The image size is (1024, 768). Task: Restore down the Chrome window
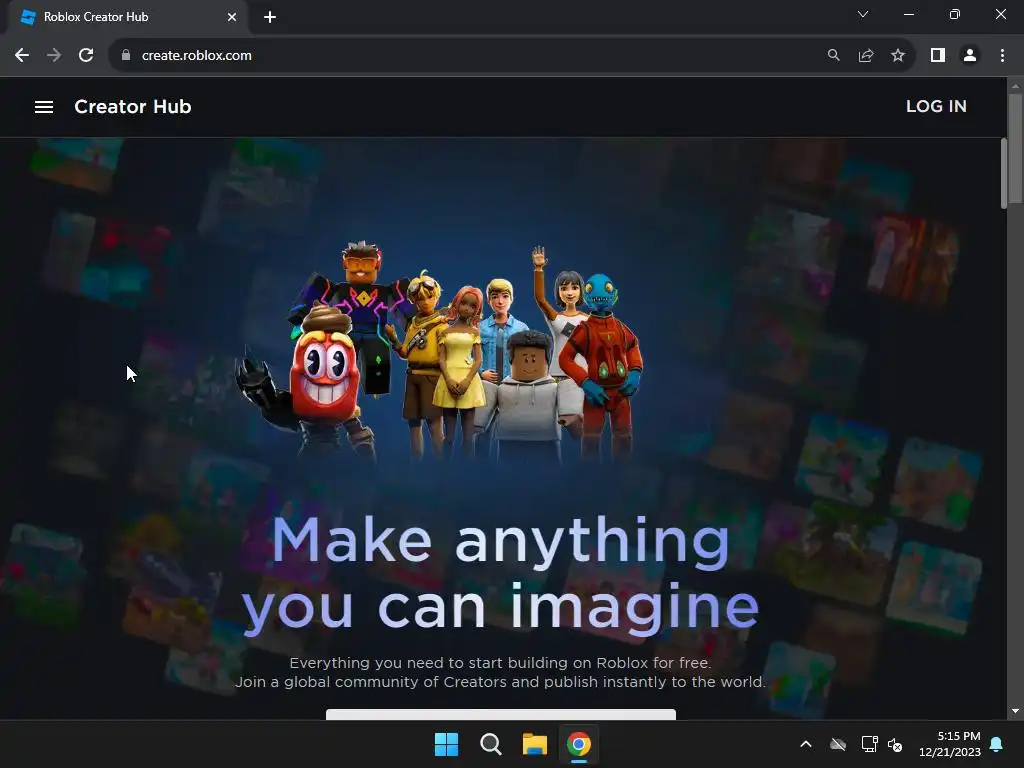[x=955, y=14]
